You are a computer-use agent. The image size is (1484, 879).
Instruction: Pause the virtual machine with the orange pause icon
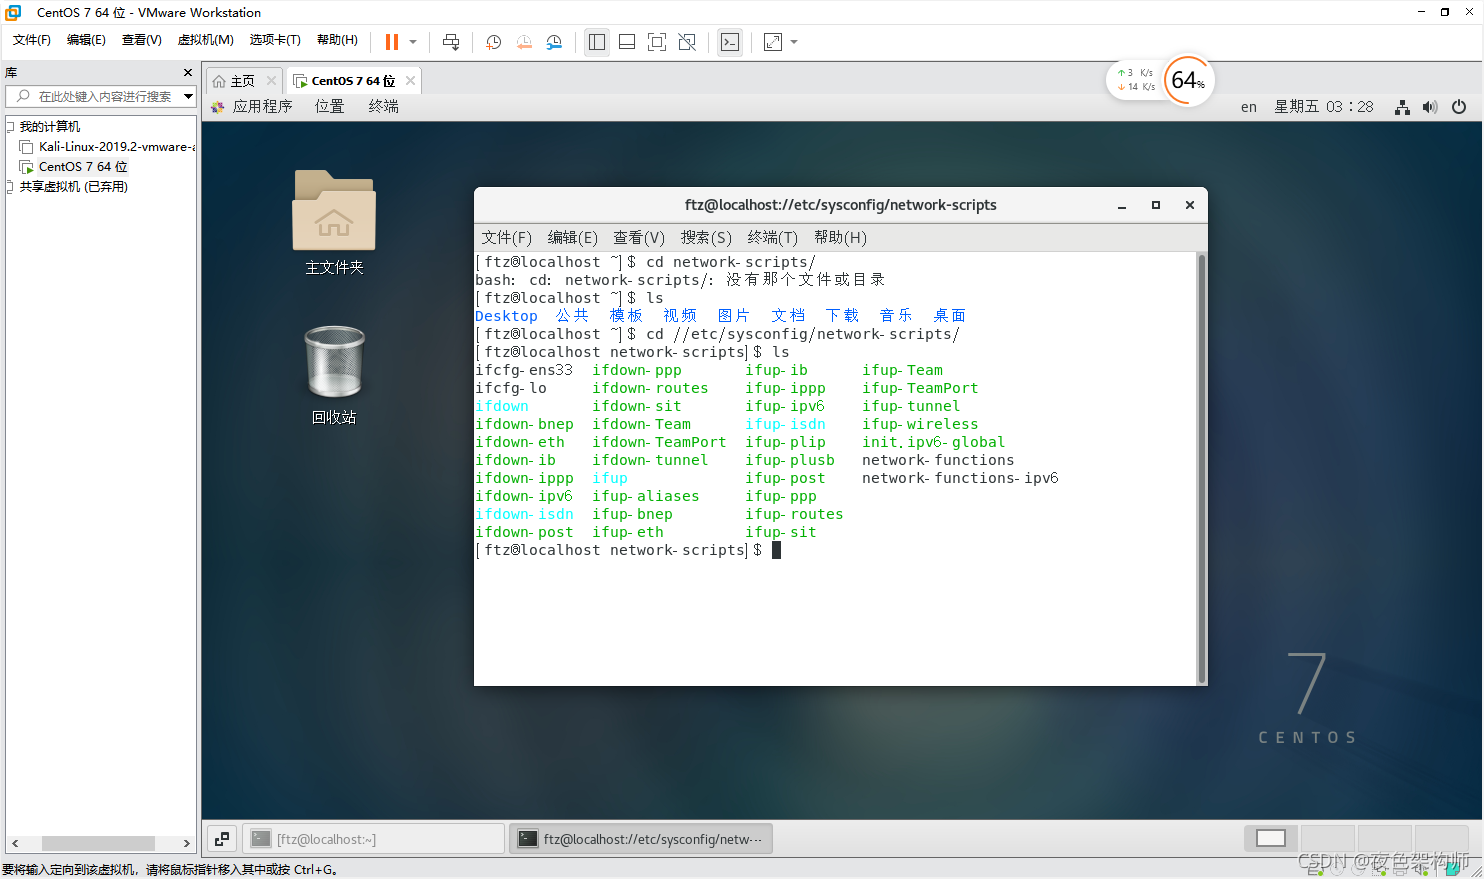pyautogui.click(x=392, y=42)
